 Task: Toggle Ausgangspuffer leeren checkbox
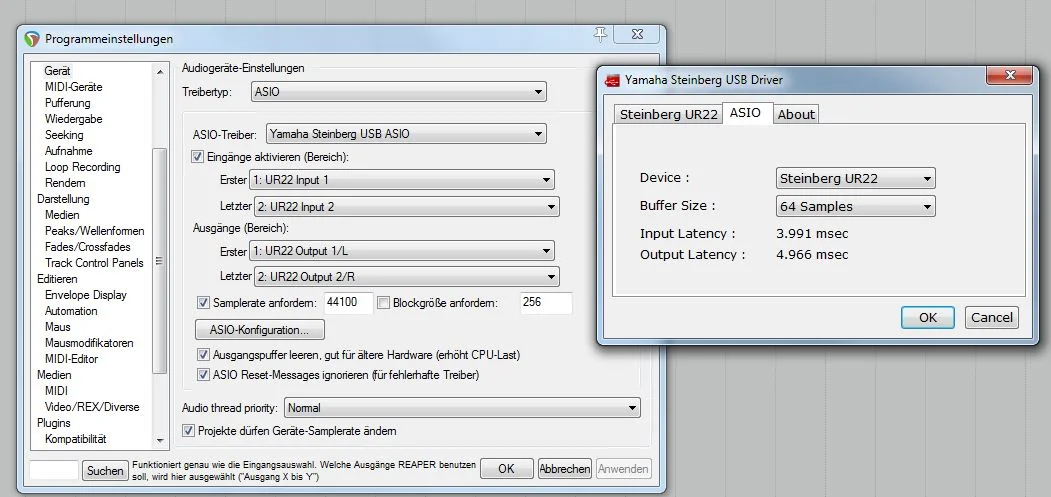203,354
